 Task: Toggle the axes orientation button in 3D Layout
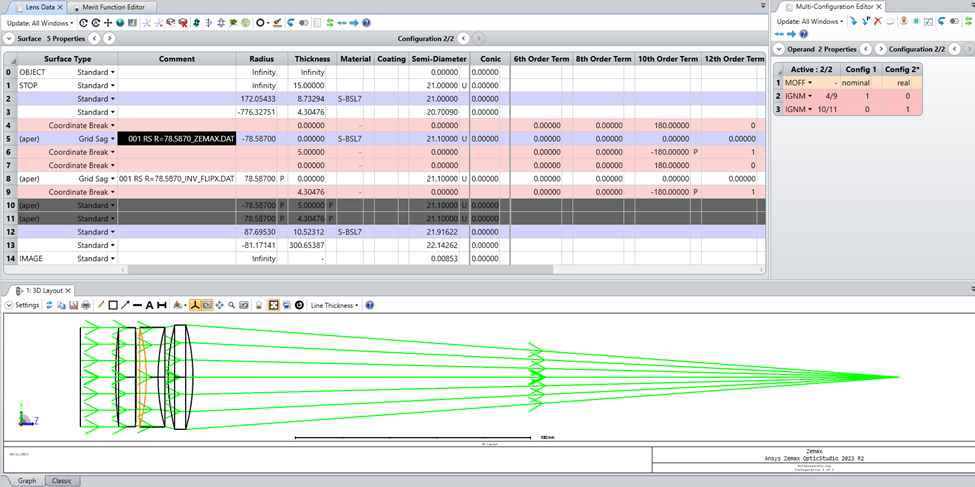pyautogui.click(x=195, y=305)
